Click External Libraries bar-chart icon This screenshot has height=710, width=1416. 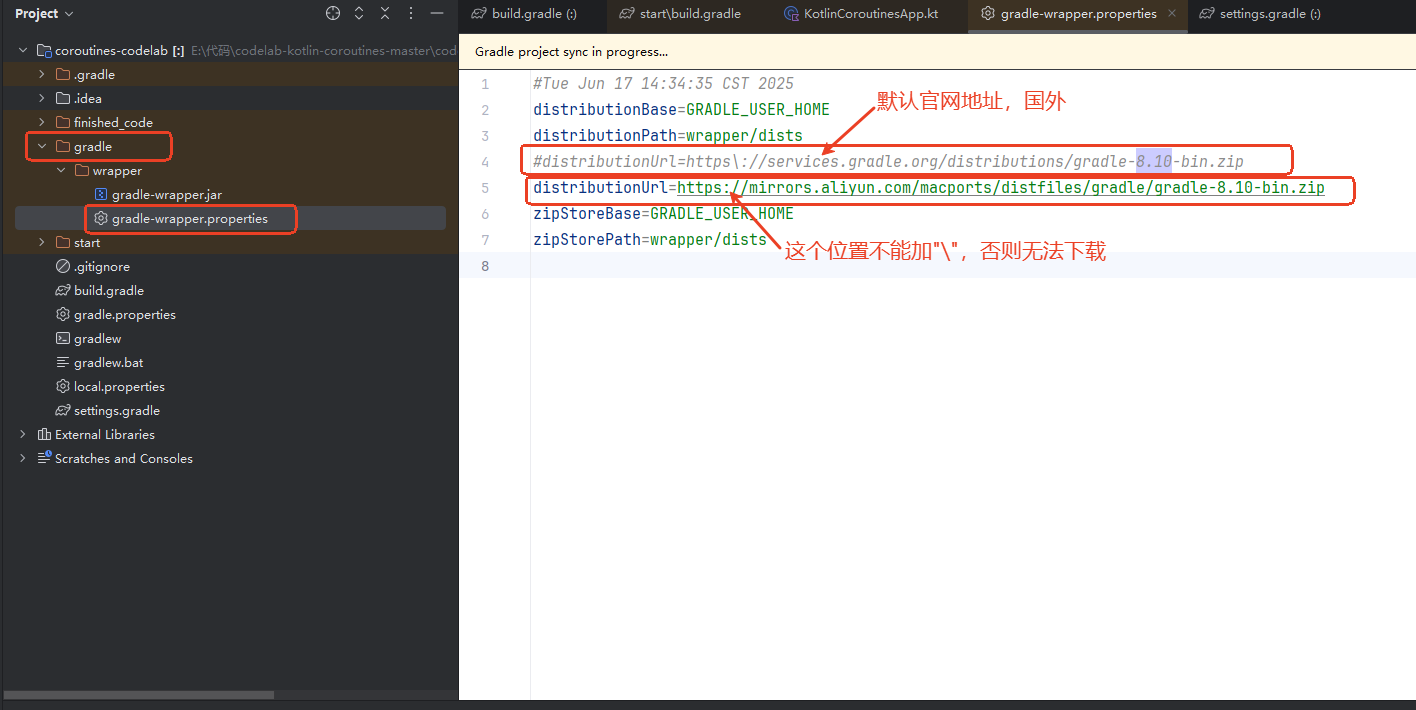tap(44, 434)
